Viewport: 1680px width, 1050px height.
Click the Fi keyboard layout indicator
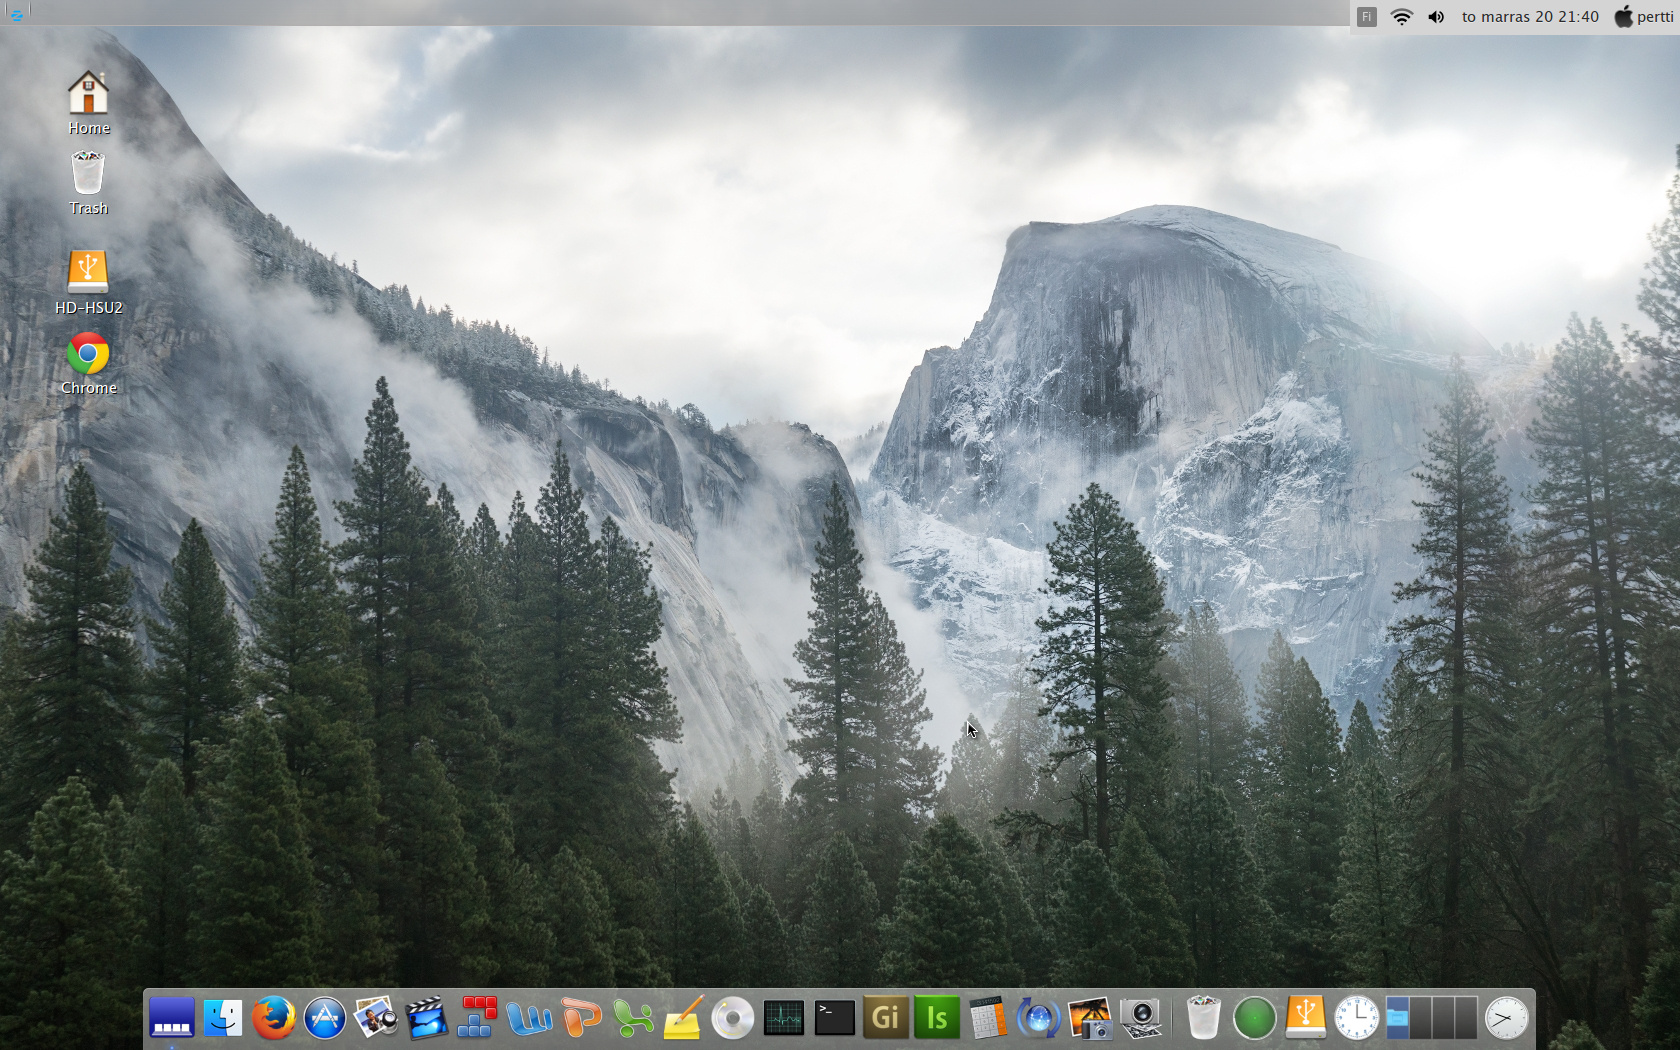pyautogui.click(x=1366, y=17)
